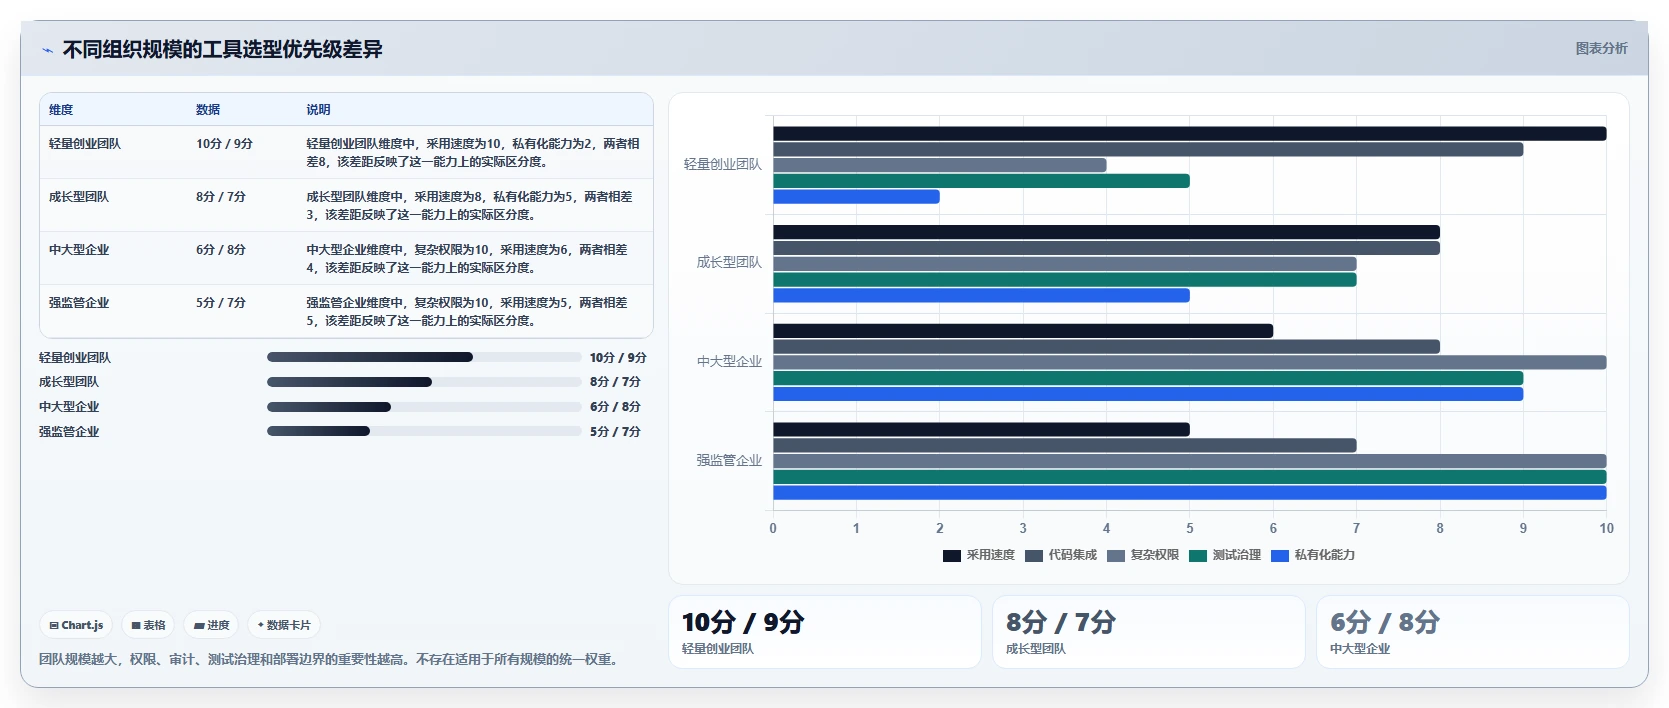The width and height of the screenshot is (1669, 708).
Task: Click the 轻量创业团队 y-axis label in the chart
Action: [723, 164]
